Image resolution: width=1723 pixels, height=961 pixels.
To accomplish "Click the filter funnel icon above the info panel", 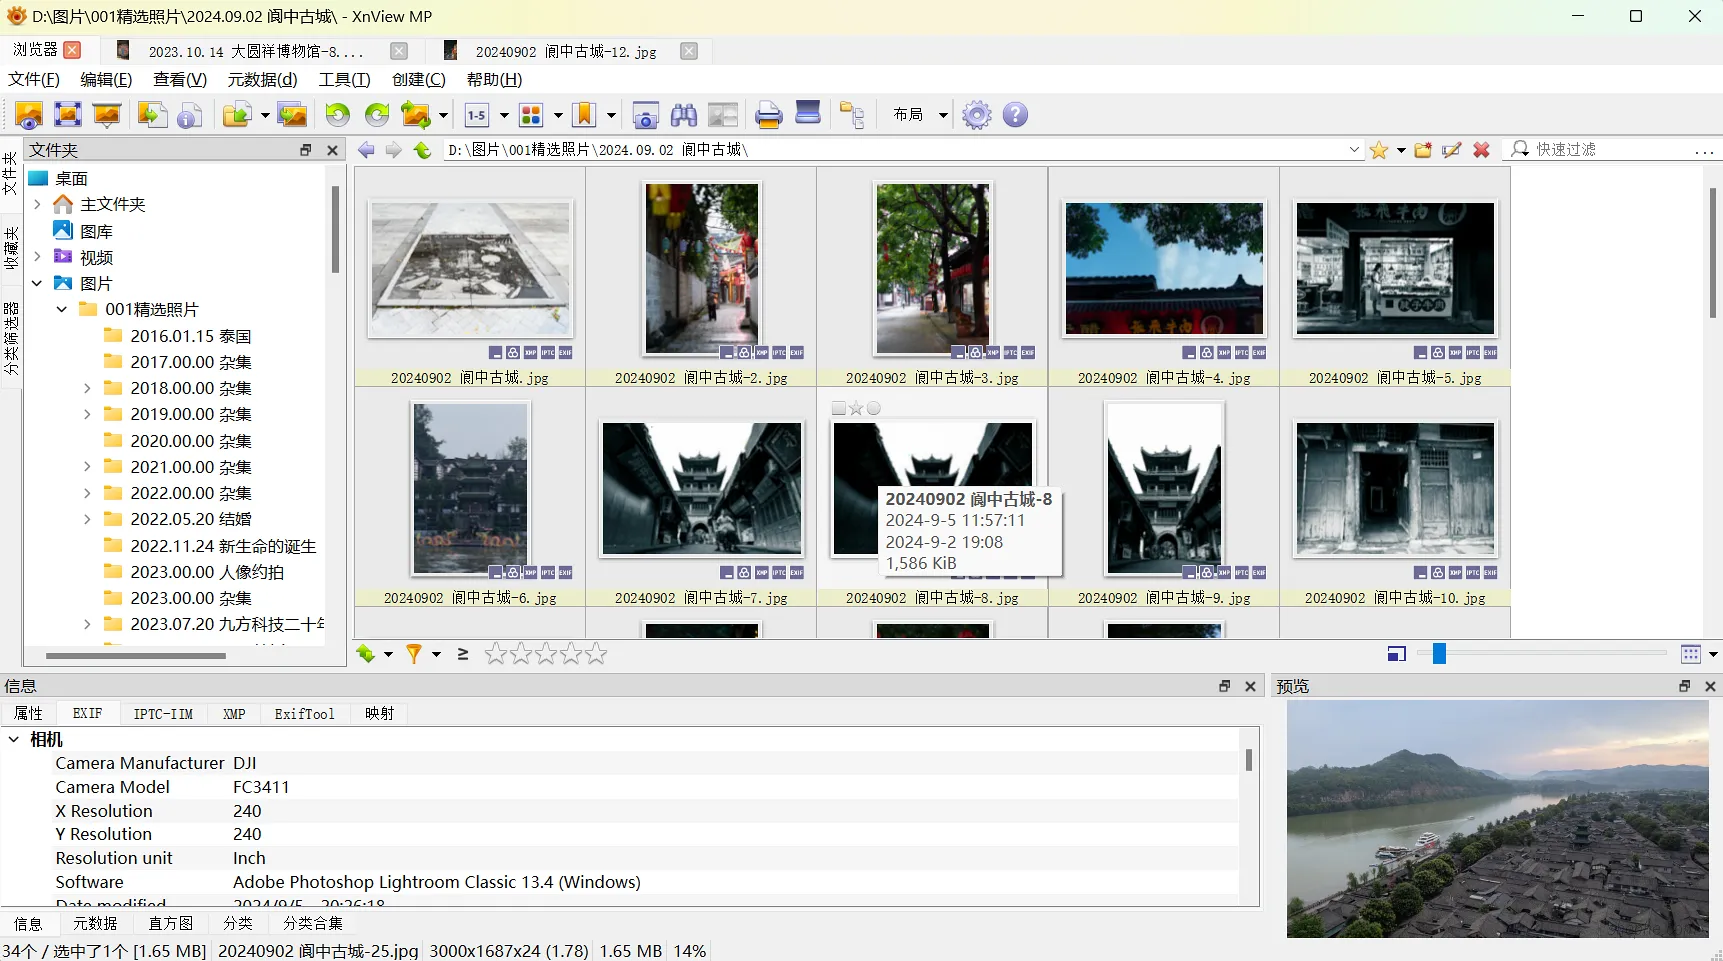I will pyautogui.click(x=414, y=653).
